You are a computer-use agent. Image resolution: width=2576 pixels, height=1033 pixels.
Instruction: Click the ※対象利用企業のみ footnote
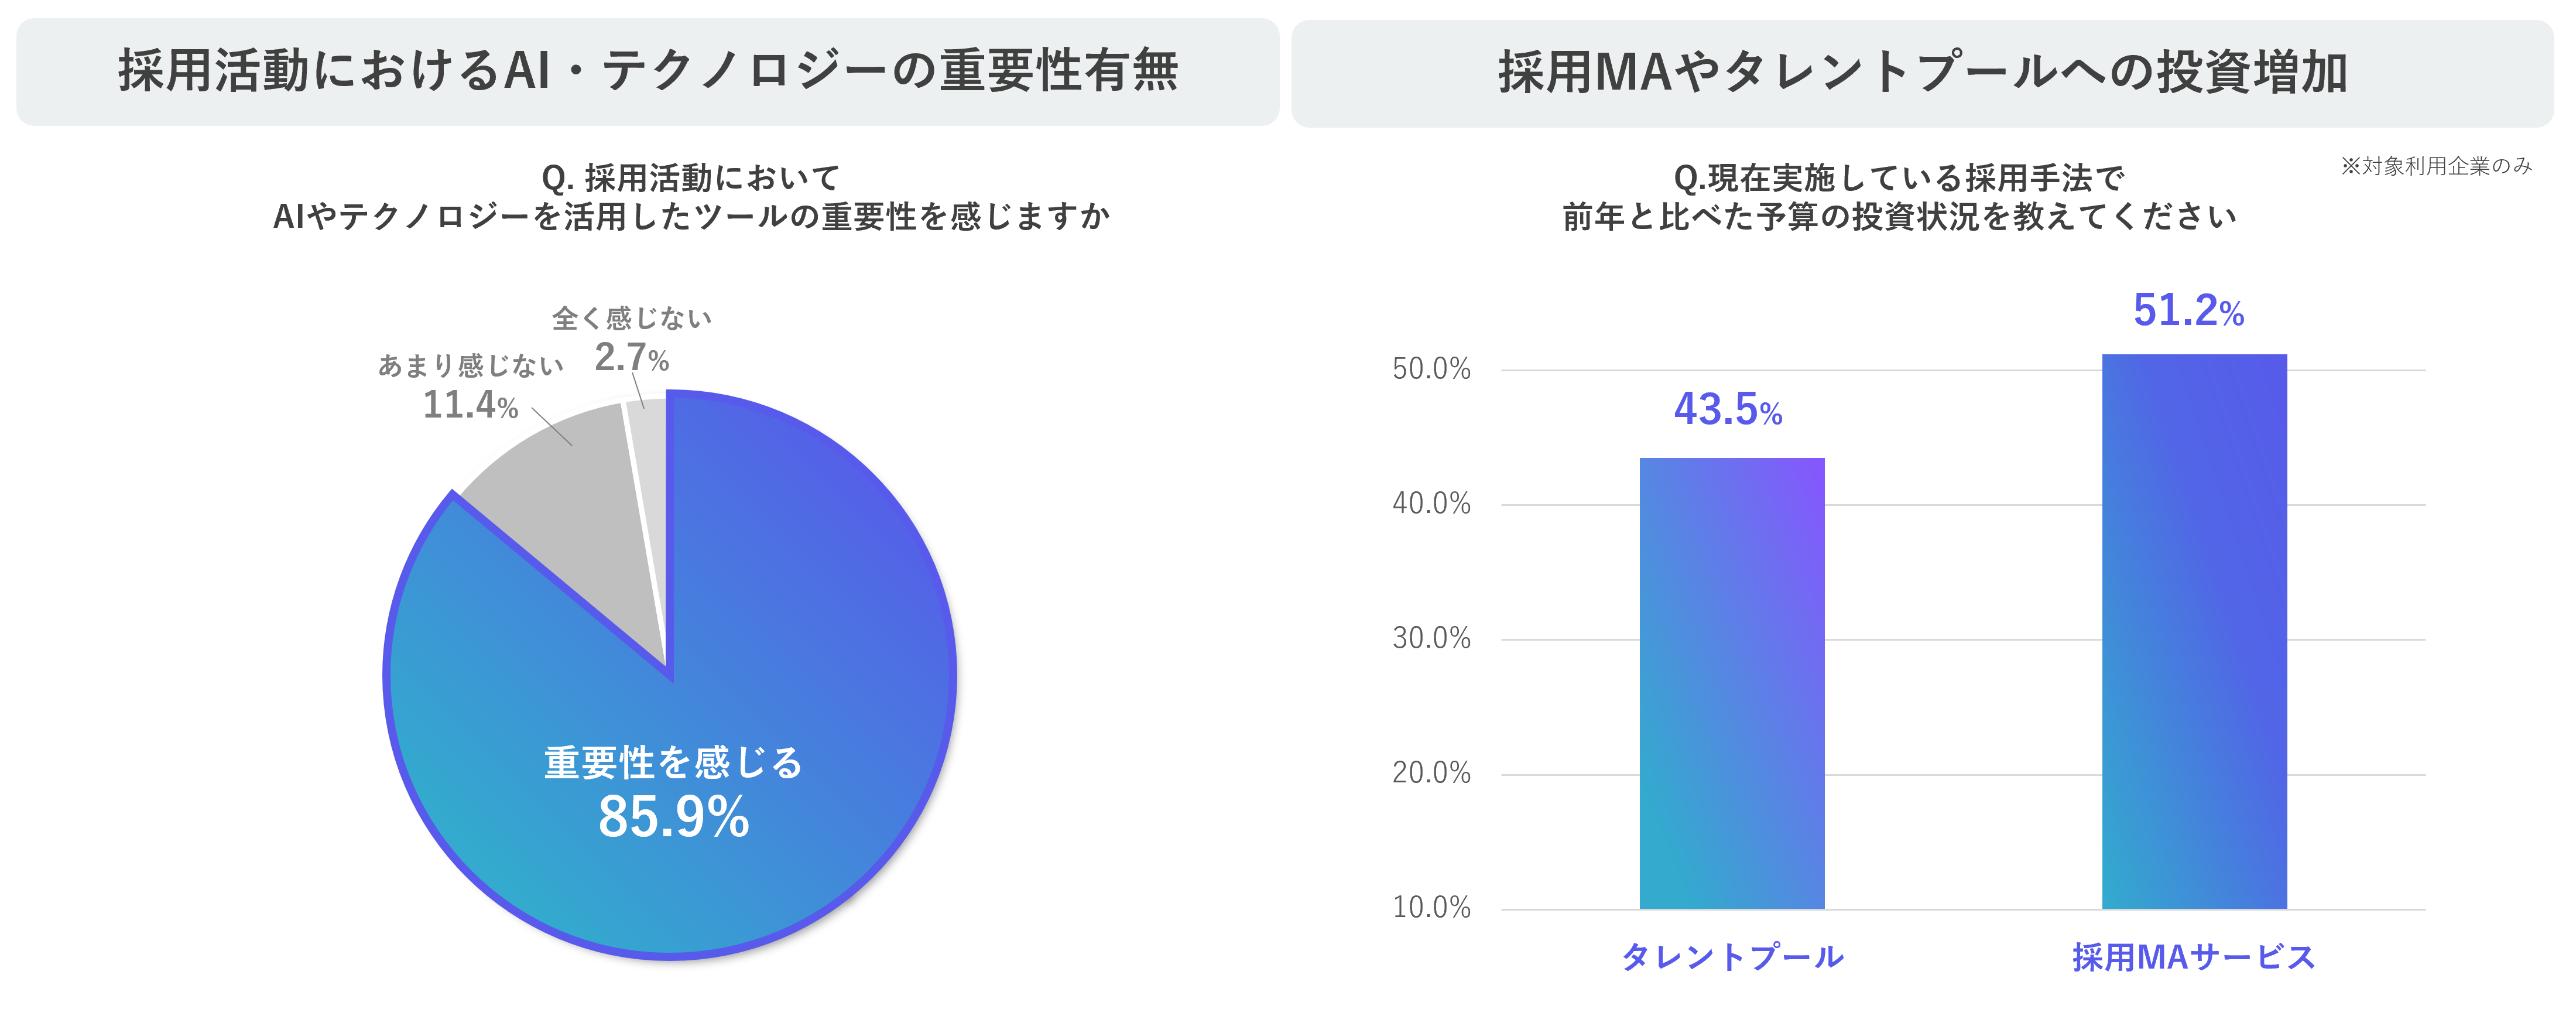[x=2436, y=166]
